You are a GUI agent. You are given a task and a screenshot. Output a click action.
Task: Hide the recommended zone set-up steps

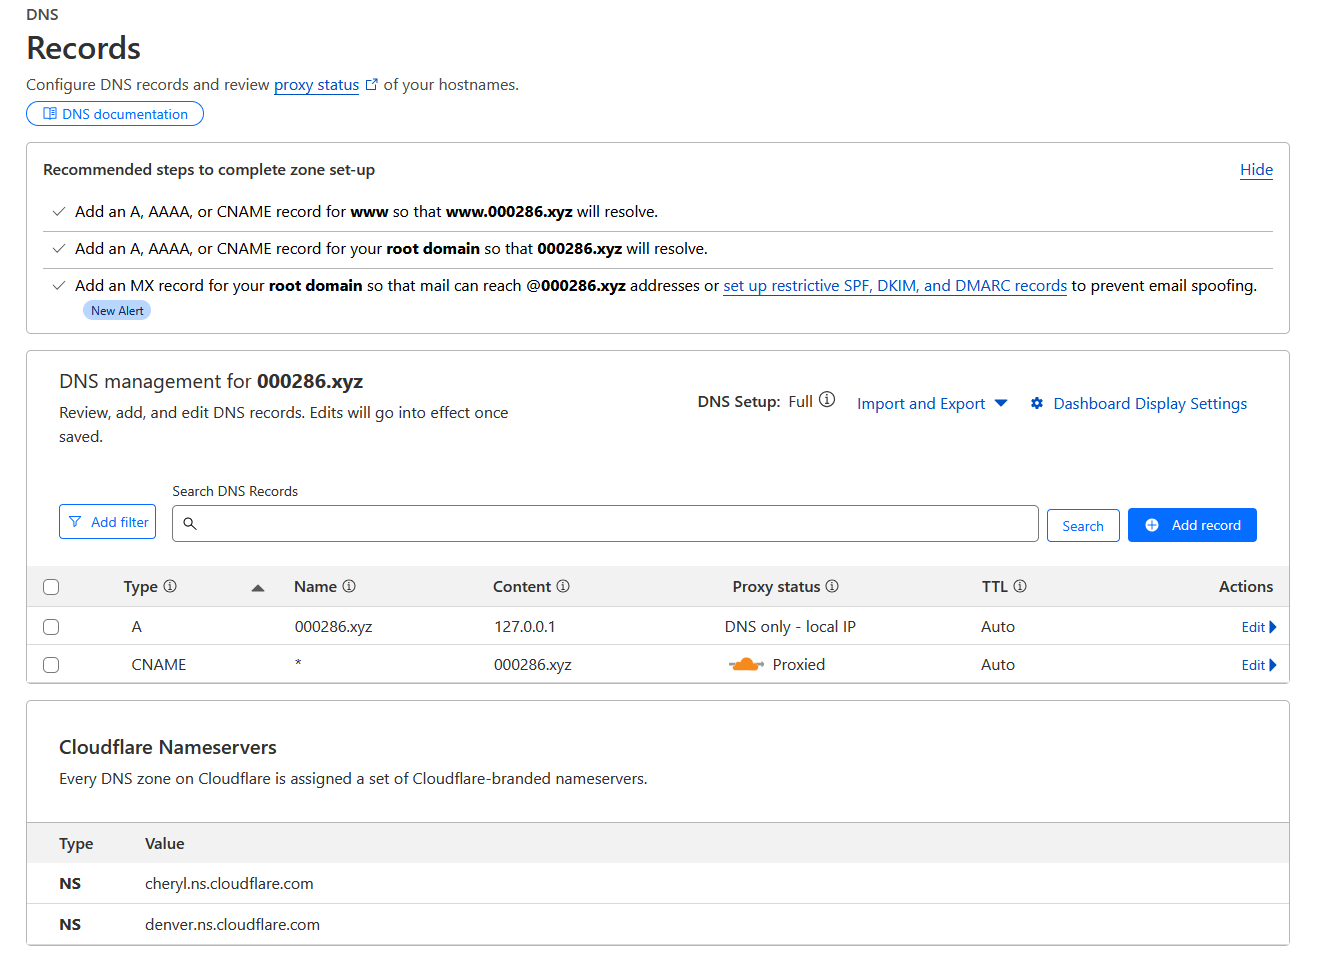1256,170
